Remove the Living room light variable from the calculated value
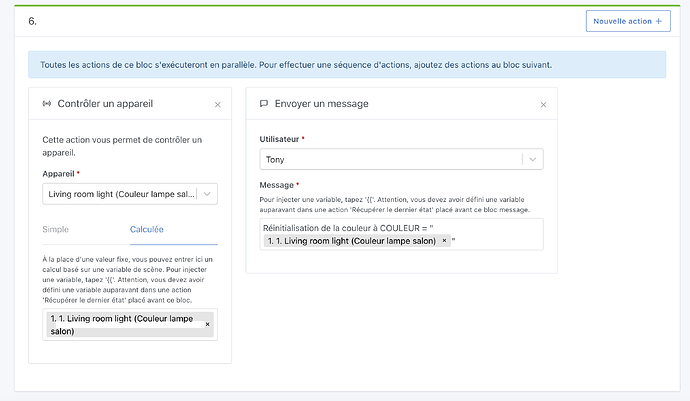Viewport: 690px width, 401px height. [208, 324]
